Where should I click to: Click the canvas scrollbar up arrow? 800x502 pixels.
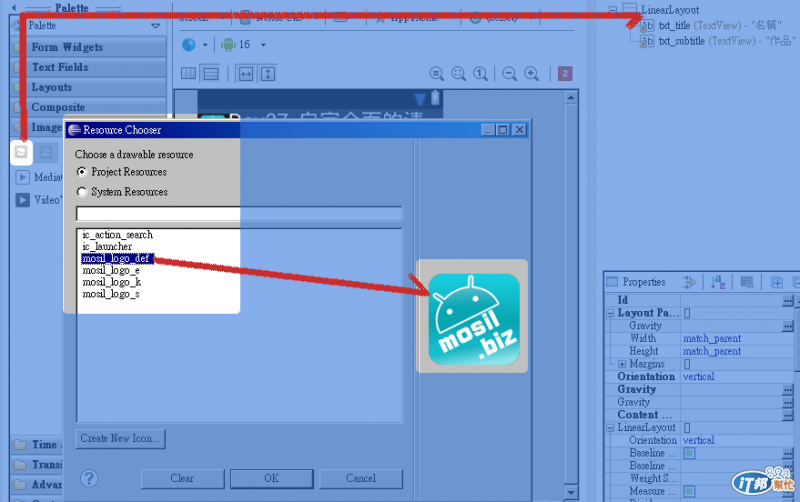(571, 97)
